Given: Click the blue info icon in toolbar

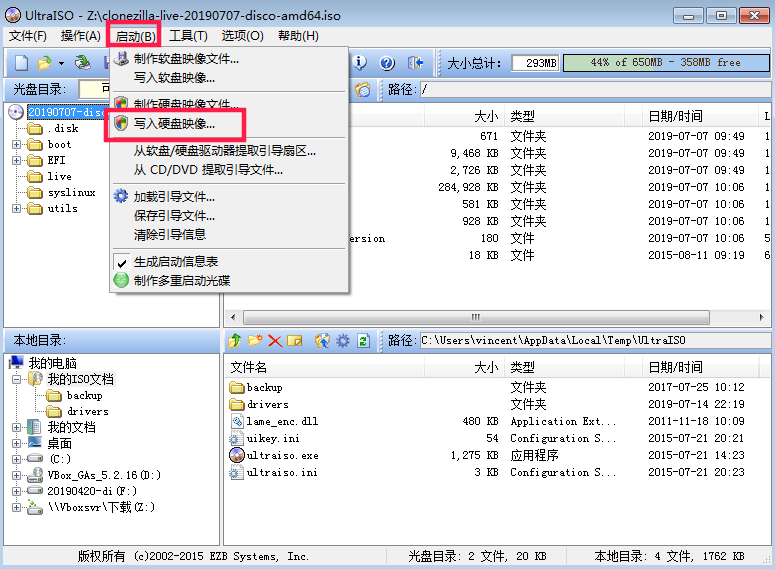Looking at the screenshot, I should [x=360, y=63].
